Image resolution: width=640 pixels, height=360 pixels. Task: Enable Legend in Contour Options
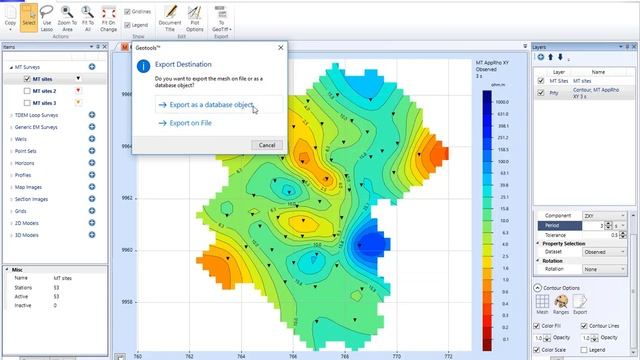(584, 350)
